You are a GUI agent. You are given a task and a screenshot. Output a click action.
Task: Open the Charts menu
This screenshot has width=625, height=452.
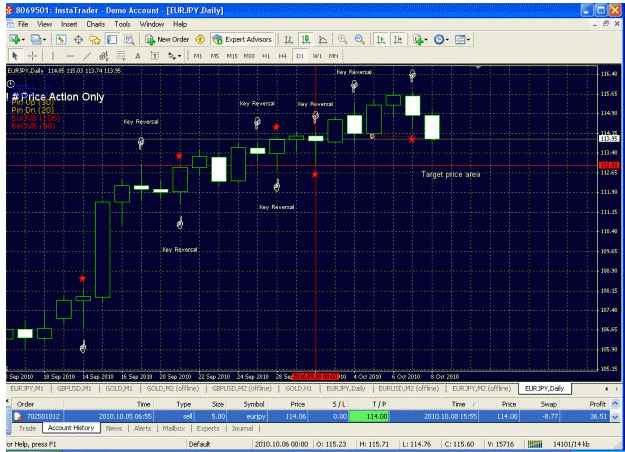pos(96,24)
